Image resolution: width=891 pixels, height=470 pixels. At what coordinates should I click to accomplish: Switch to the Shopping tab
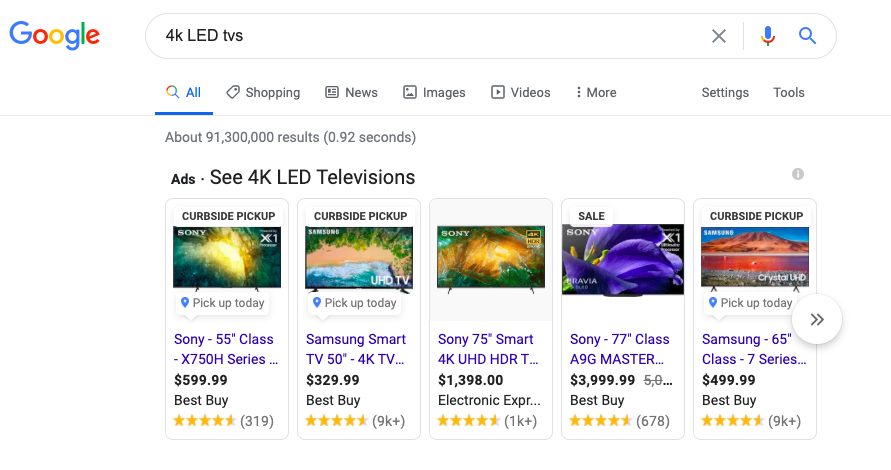263,92
